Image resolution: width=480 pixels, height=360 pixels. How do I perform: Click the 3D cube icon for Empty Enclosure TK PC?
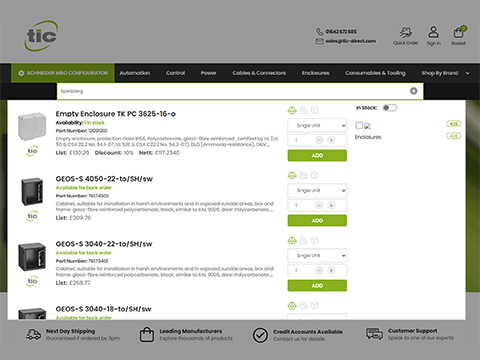coord(314,110)
